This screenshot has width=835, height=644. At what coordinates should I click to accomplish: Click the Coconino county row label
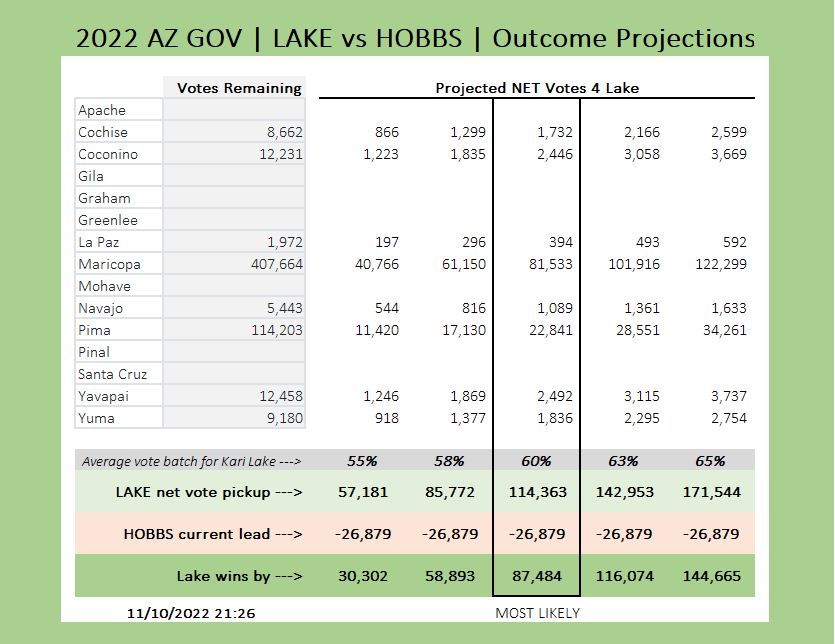(x=108, y=154)
